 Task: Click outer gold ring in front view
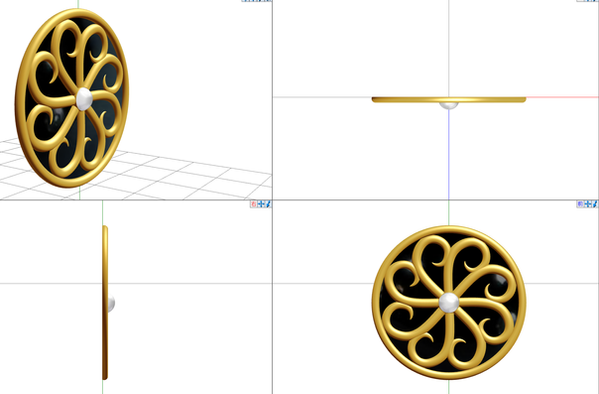pos(449,229)
